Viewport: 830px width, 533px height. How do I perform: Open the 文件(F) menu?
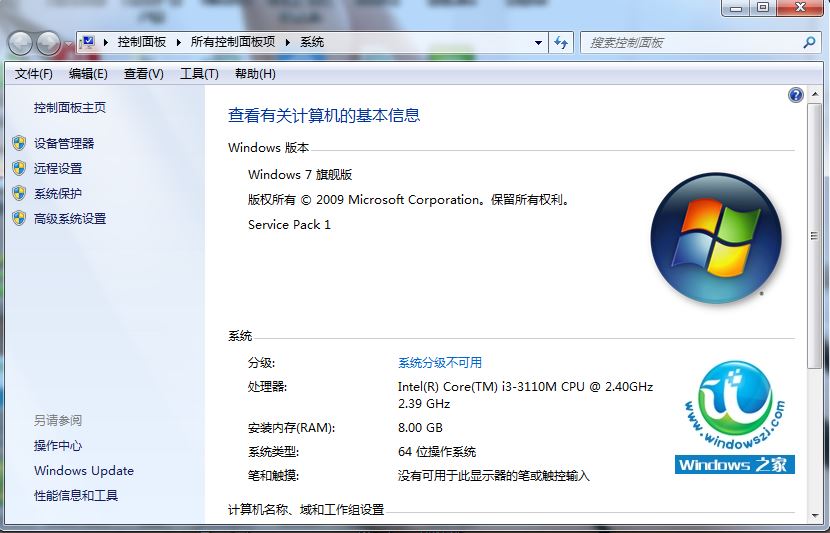[x=33, y=74]
